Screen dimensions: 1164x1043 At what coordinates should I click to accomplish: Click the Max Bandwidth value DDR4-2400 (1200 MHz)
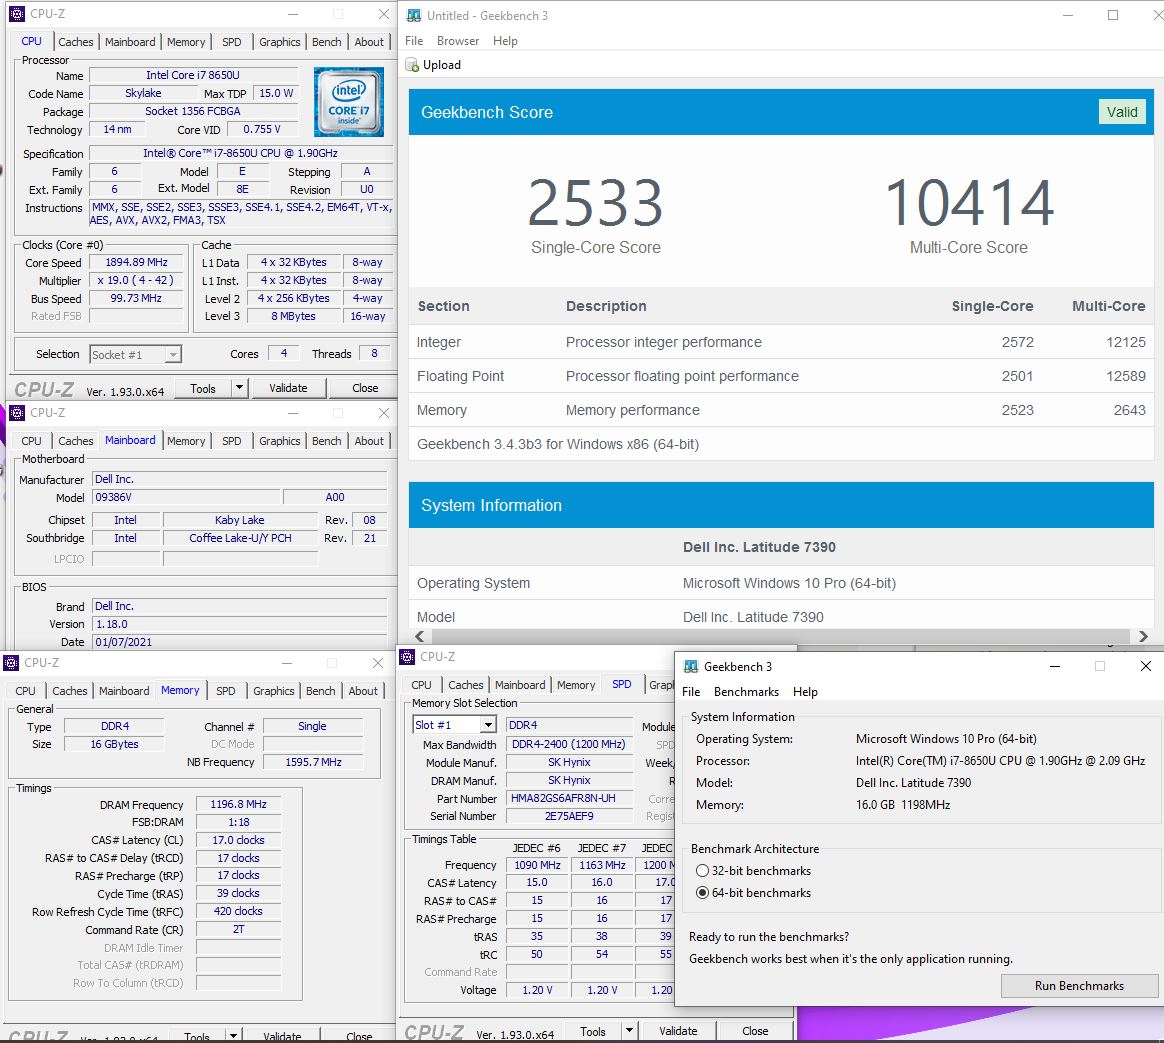tap(569, 744)
